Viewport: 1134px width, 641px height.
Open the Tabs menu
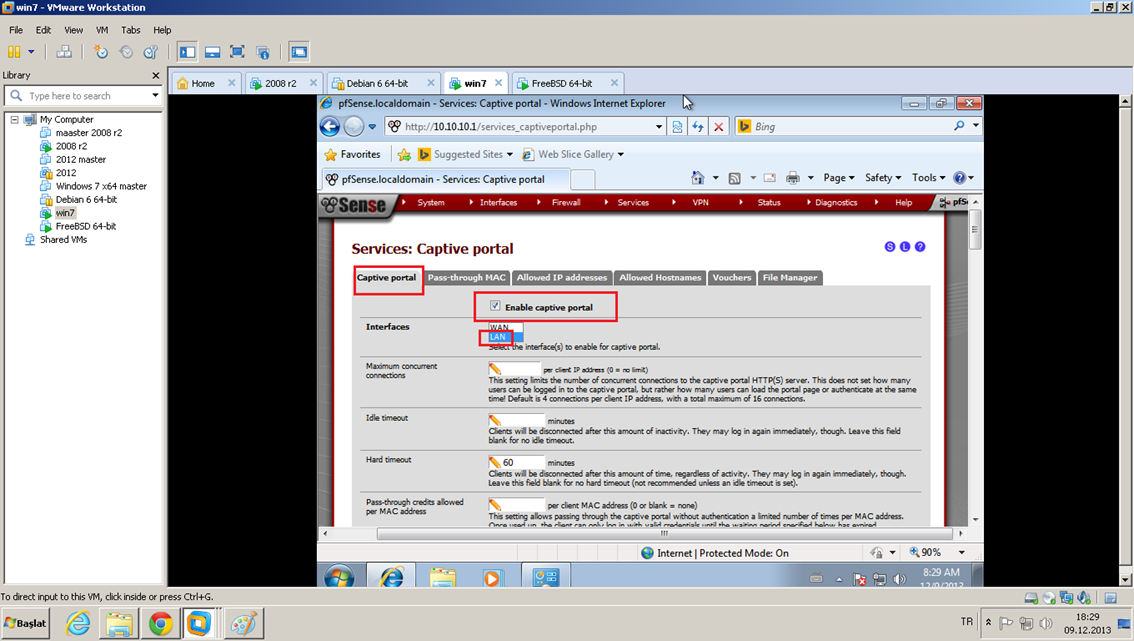131,30
